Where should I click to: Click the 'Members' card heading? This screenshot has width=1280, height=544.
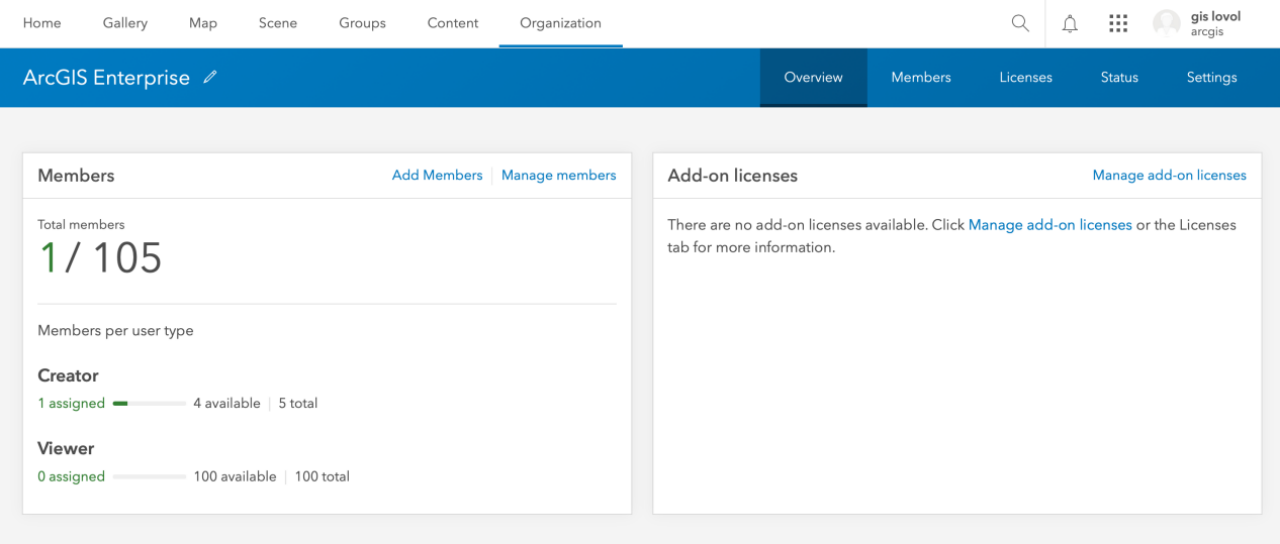coord(76,175)
